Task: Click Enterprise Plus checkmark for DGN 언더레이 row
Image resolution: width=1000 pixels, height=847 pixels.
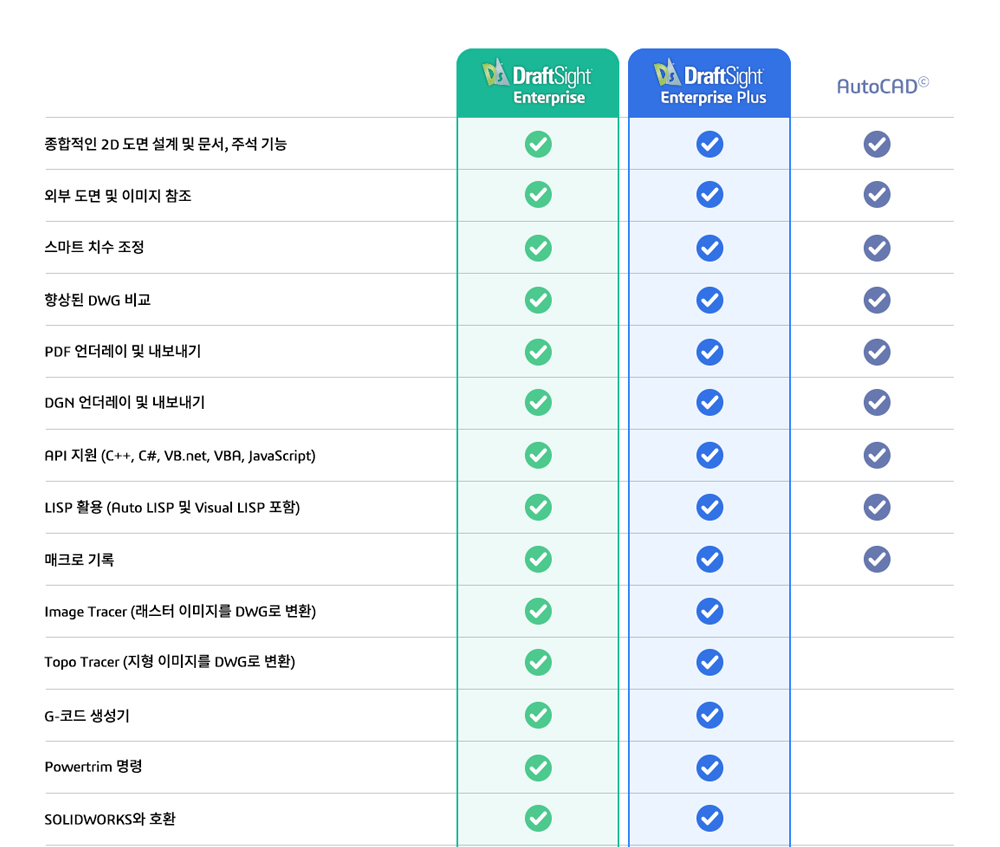Action: pyautogui.click(x=710, y=402)
